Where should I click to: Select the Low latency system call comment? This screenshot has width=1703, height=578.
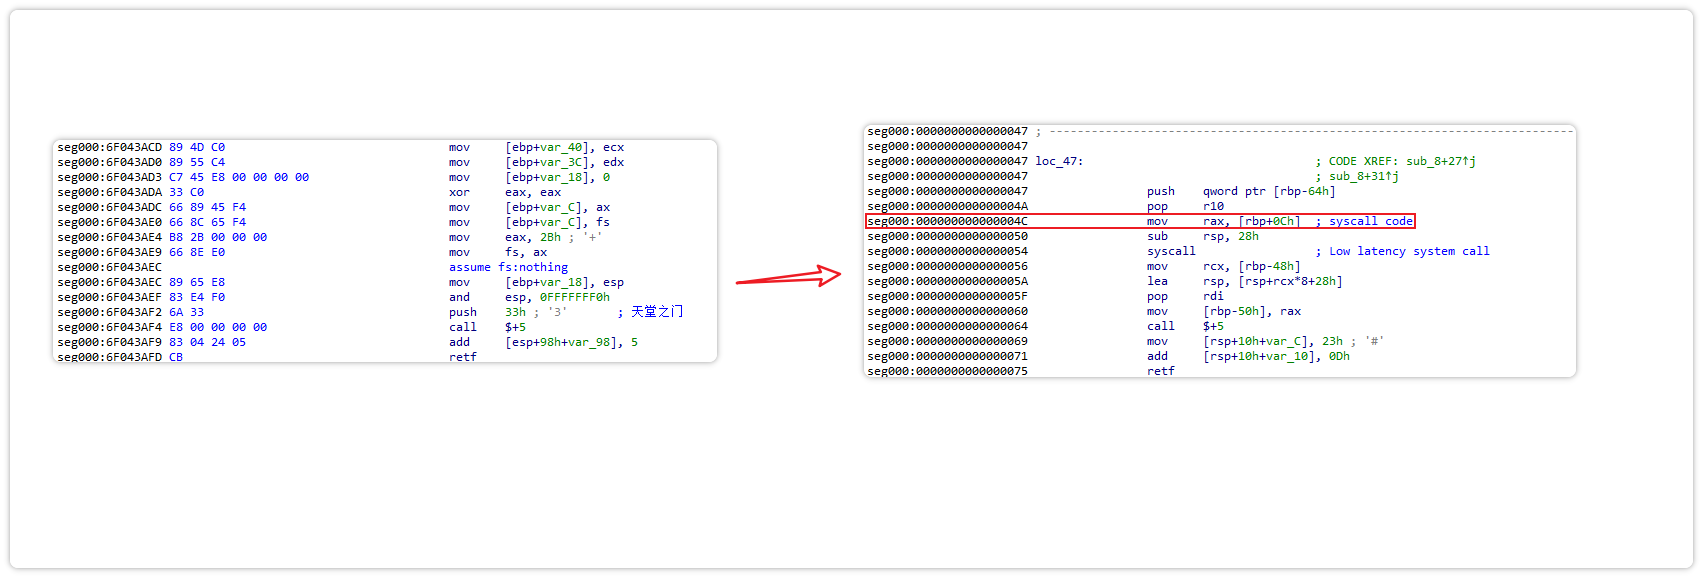click(x=1408, y=251)
